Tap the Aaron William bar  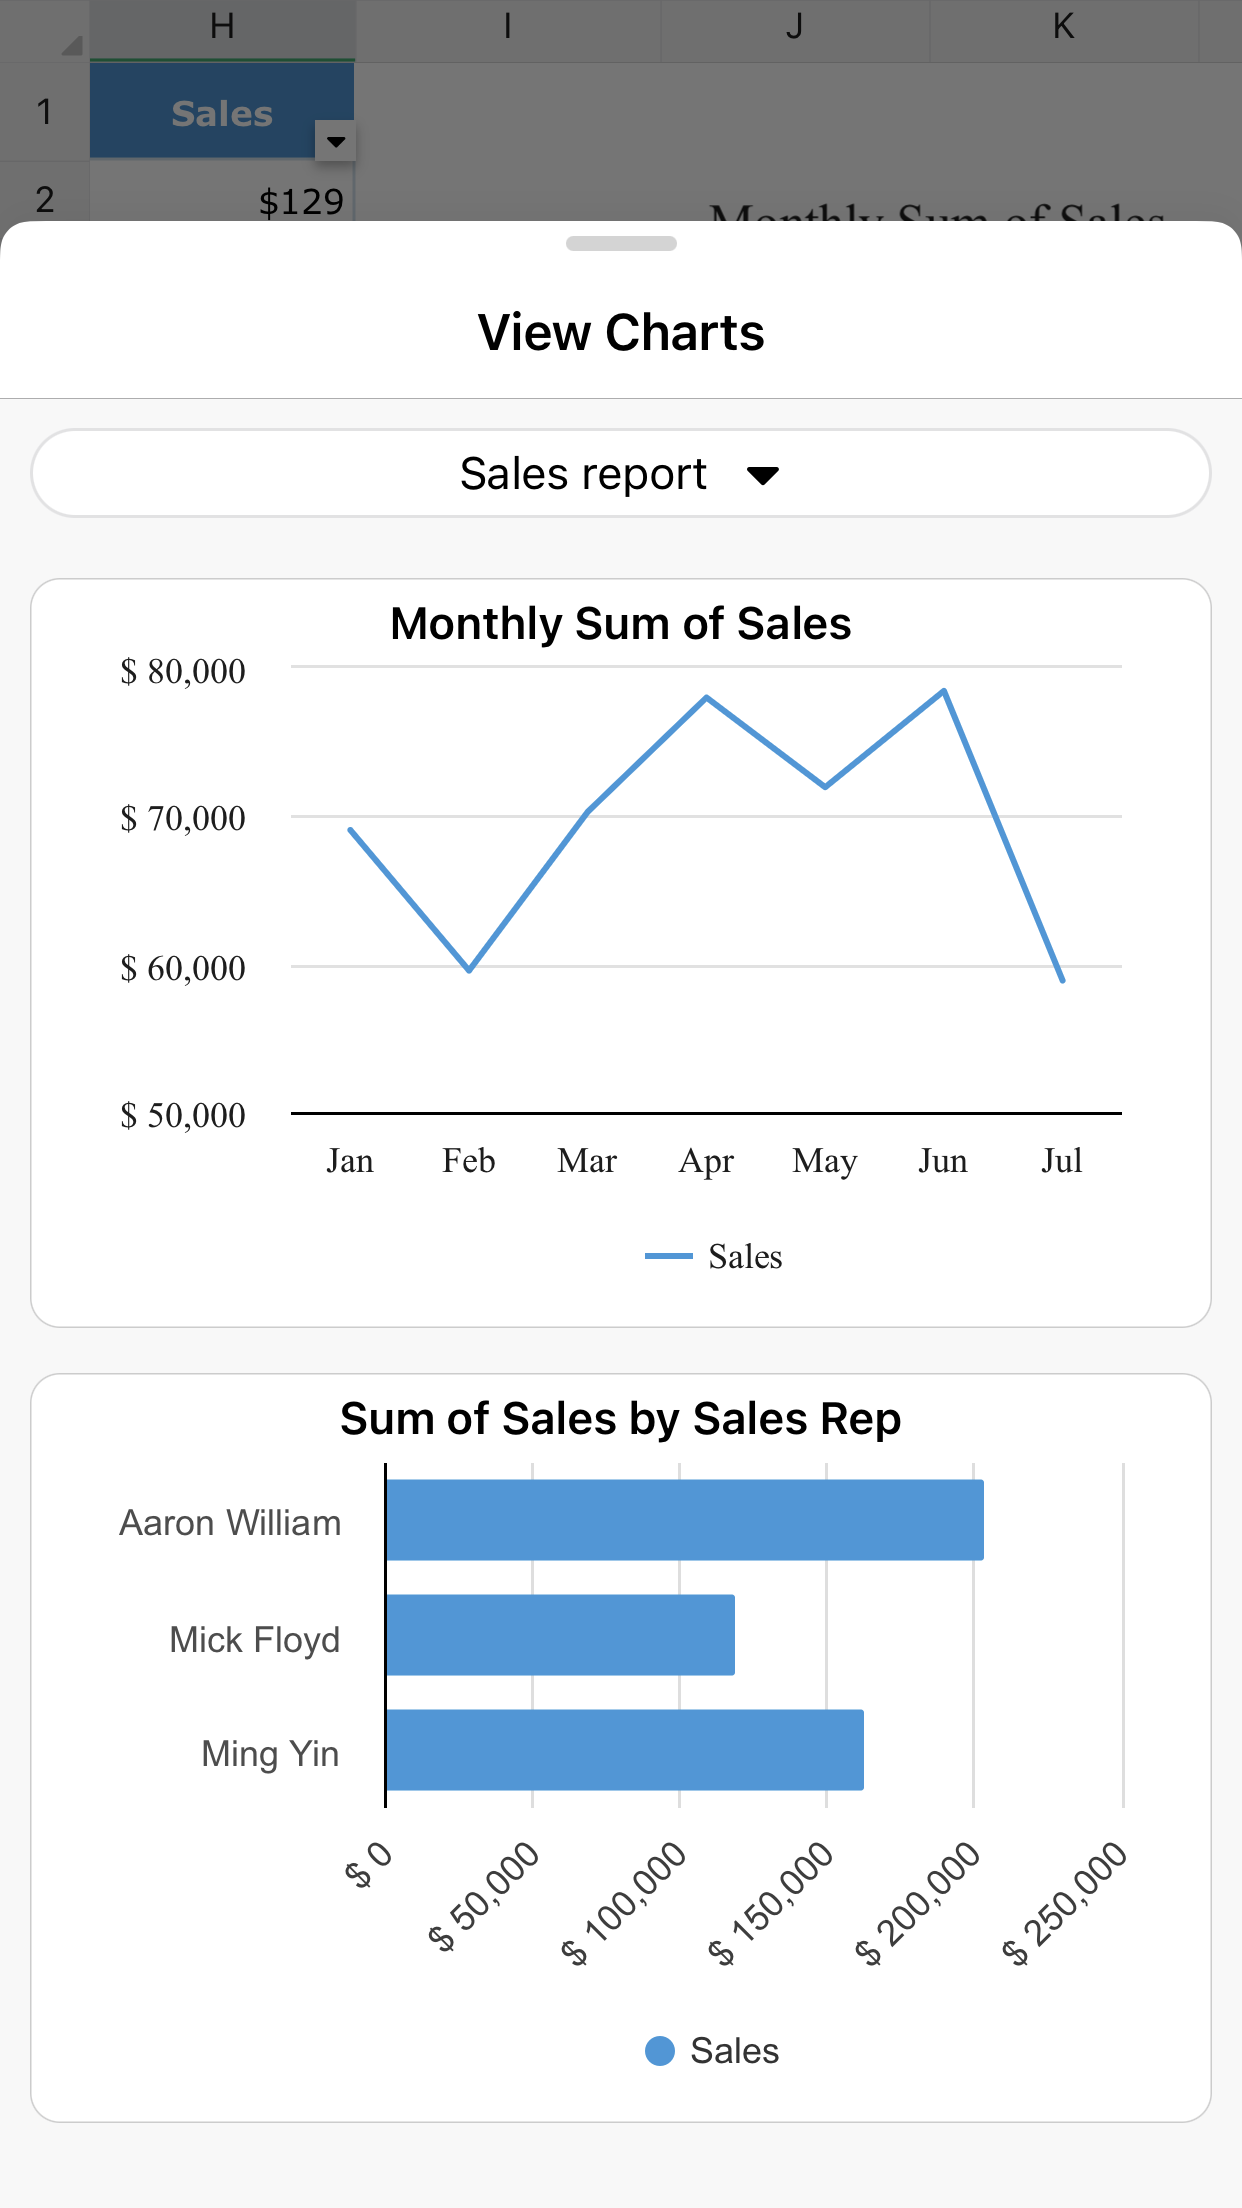tap(684, 1520)
